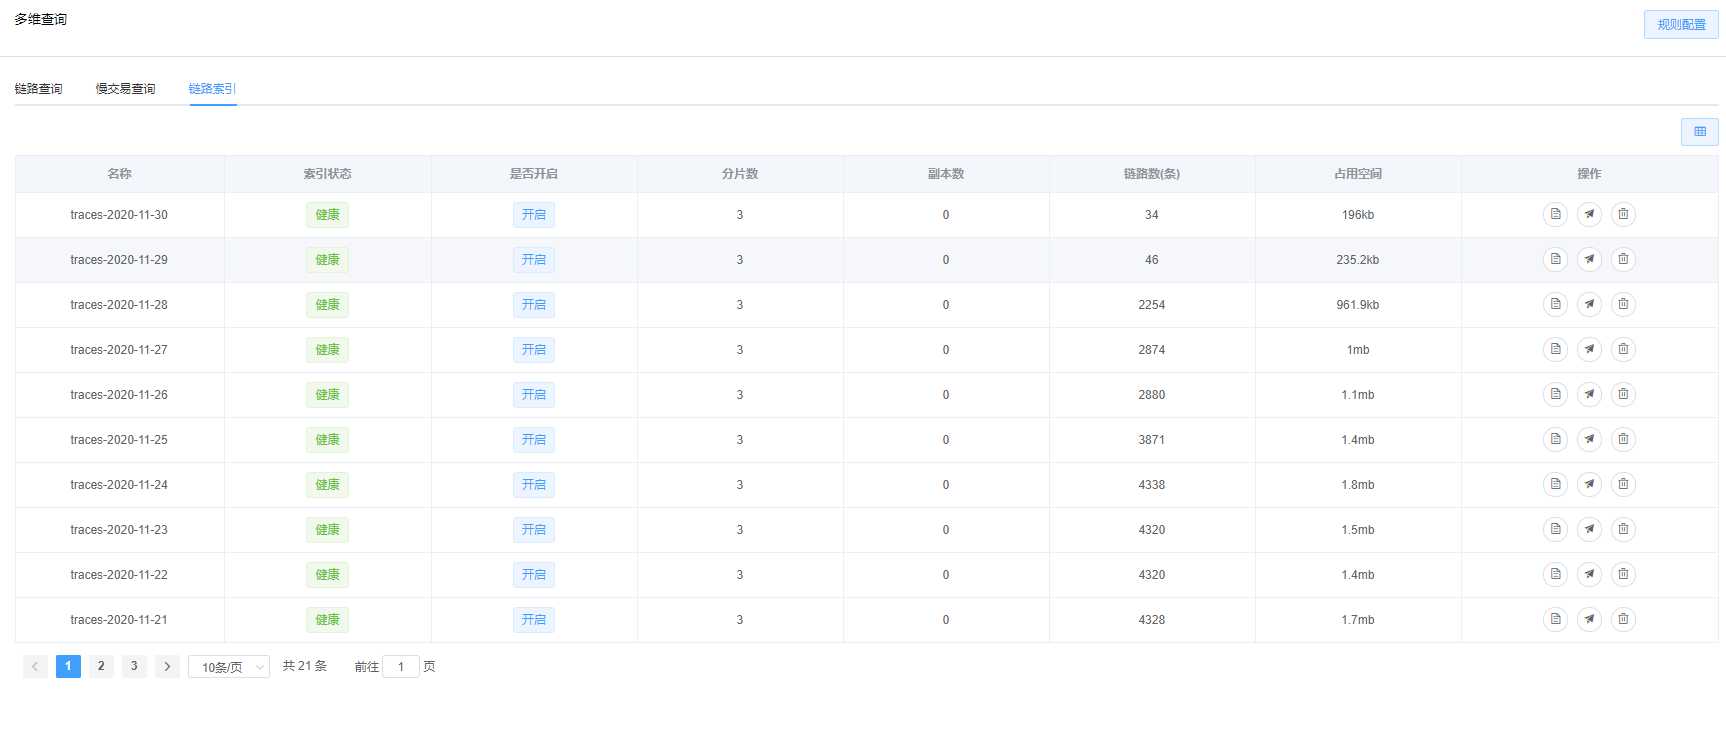Delete index traces-2020-11-22 via trash icon
Image resolution: width=1726 pixels, height=732 pixels.
tap(1623, 574)
